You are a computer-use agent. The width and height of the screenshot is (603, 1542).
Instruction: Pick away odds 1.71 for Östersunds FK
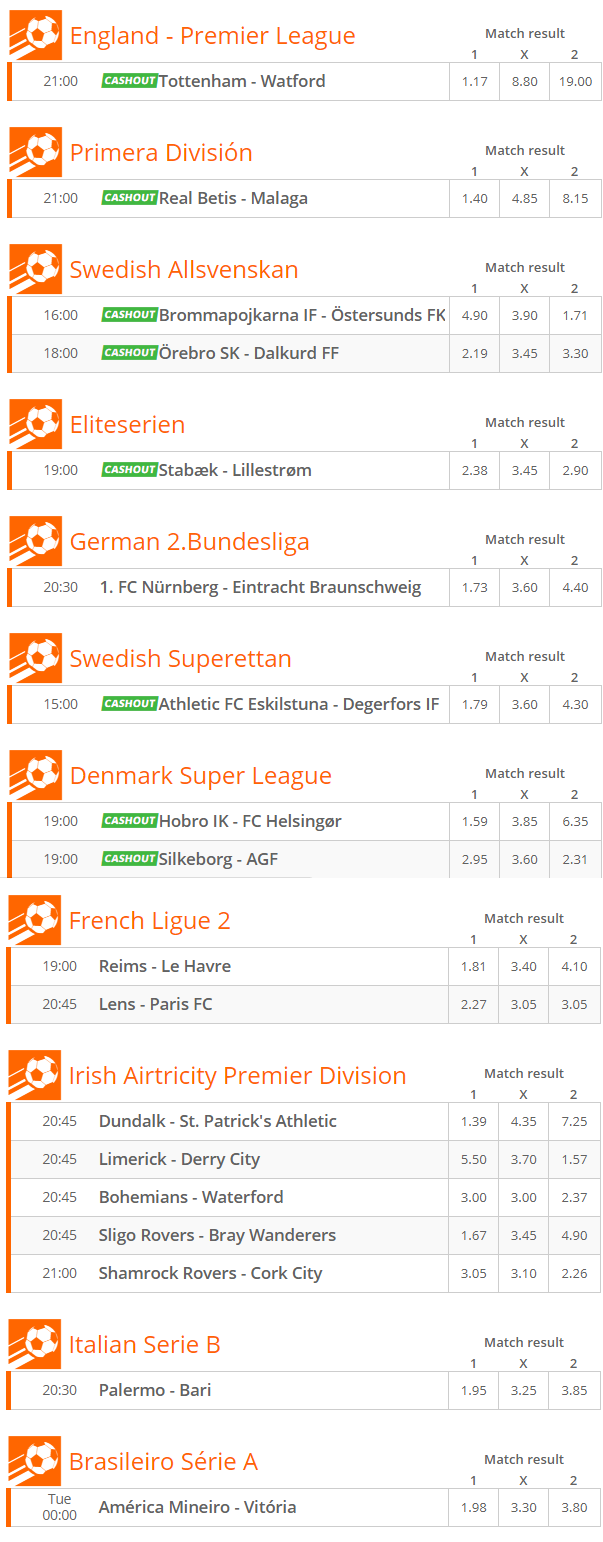(575, 315)
